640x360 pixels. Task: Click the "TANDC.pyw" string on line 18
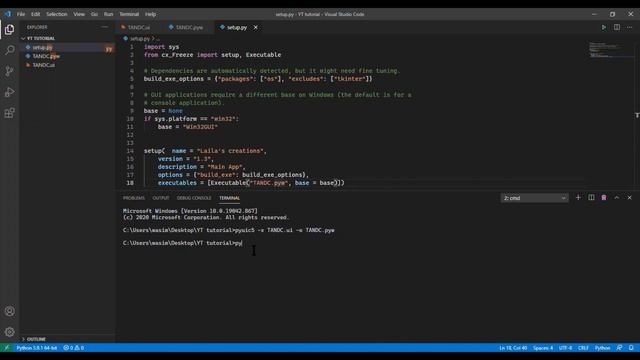click(269, 183)
